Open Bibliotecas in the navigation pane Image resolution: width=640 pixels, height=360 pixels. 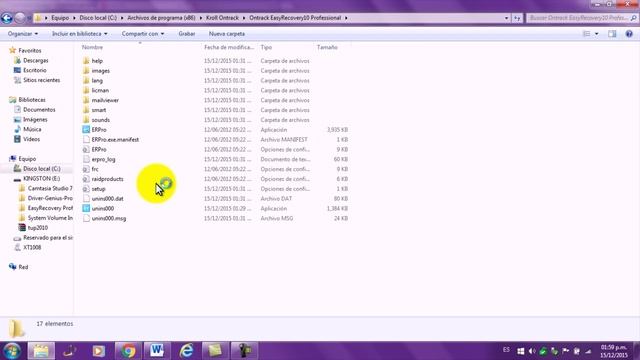32,100
